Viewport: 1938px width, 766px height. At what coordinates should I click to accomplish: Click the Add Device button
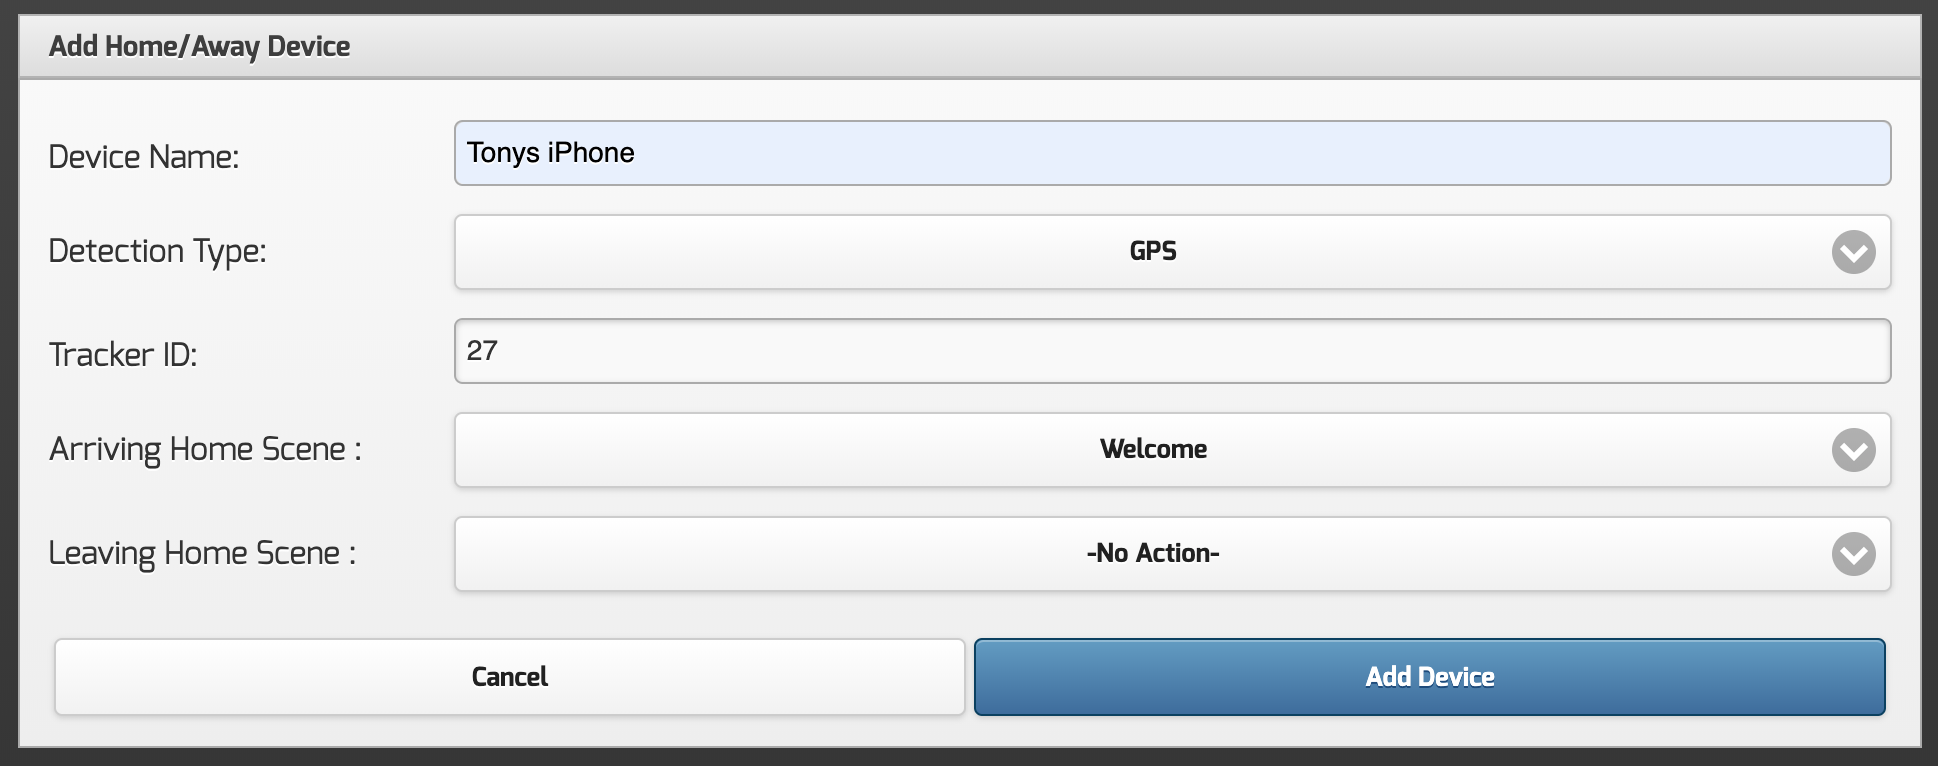tap(1429, 677)
